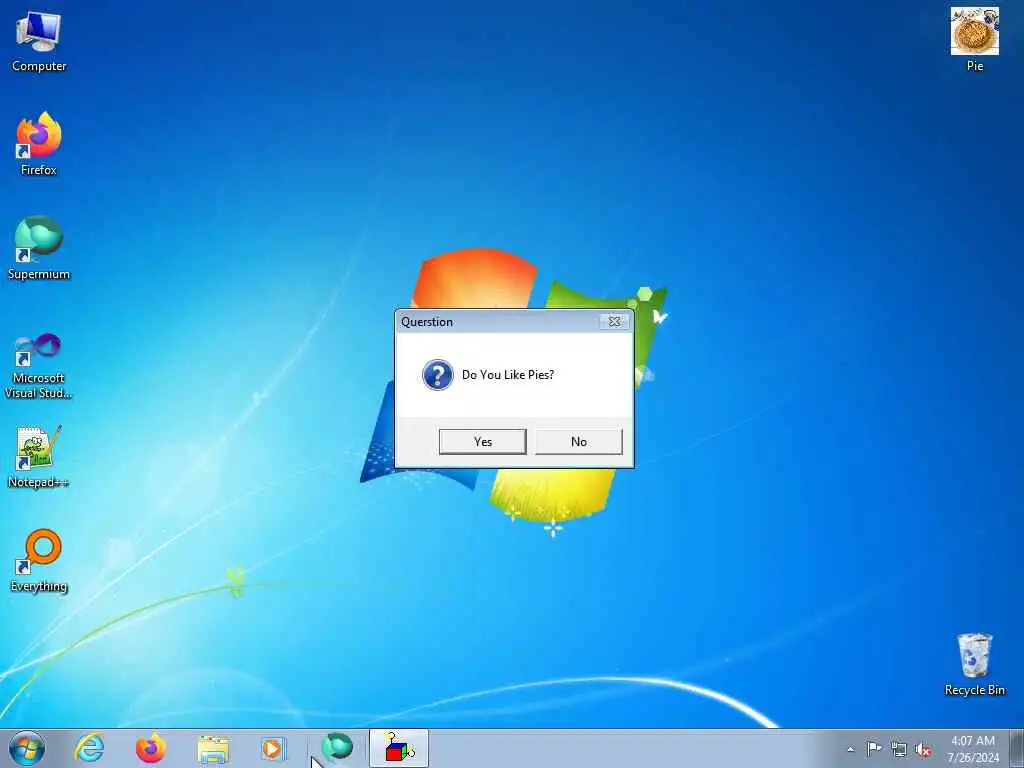This screenshot has height=768, width=1024.
Task: Open the Windows Start menu orb
Action: click(27, 748)
